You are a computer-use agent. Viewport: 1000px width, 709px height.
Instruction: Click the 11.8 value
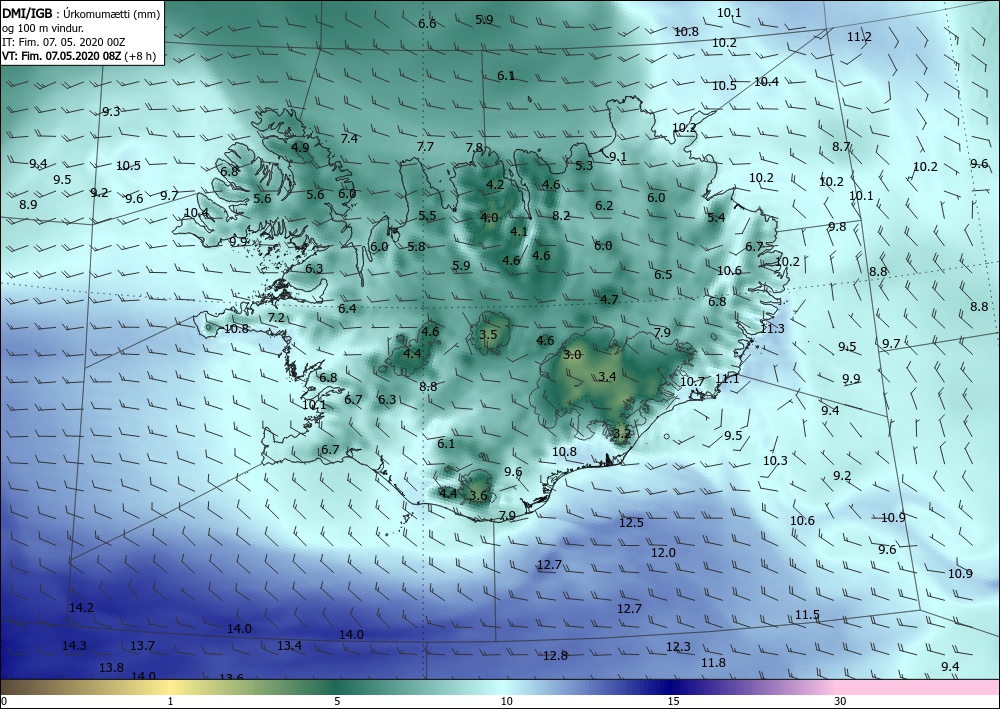coord(713,662)
